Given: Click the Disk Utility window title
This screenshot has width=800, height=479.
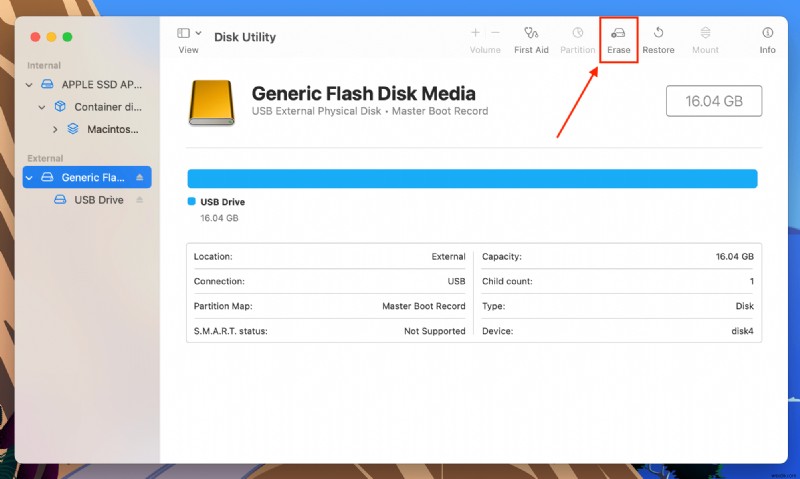Looking at the screenshot, I should 245,37.
